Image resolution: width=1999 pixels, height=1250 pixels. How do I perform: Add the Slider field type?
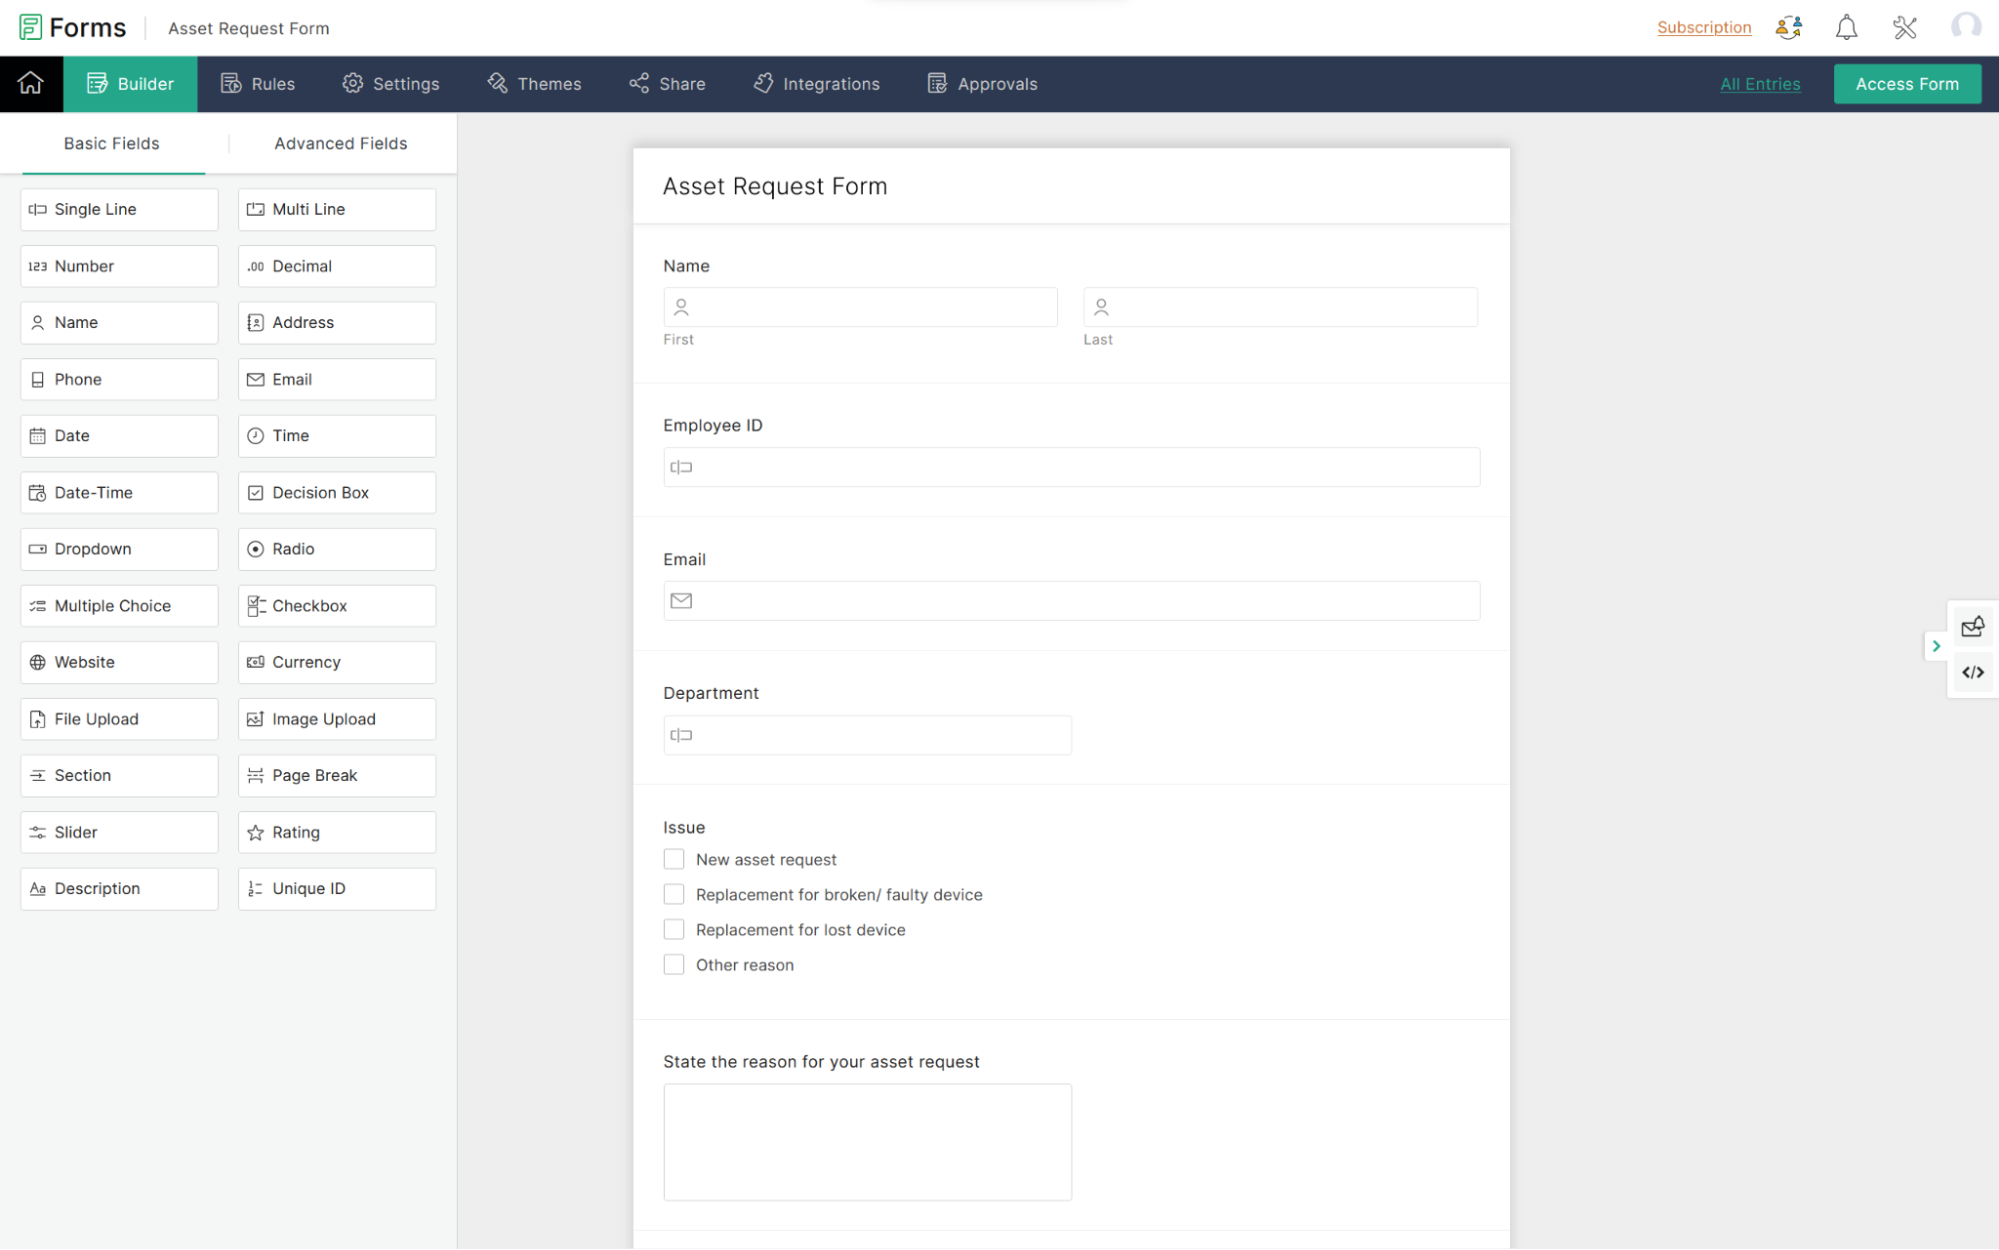coord(119,832)
